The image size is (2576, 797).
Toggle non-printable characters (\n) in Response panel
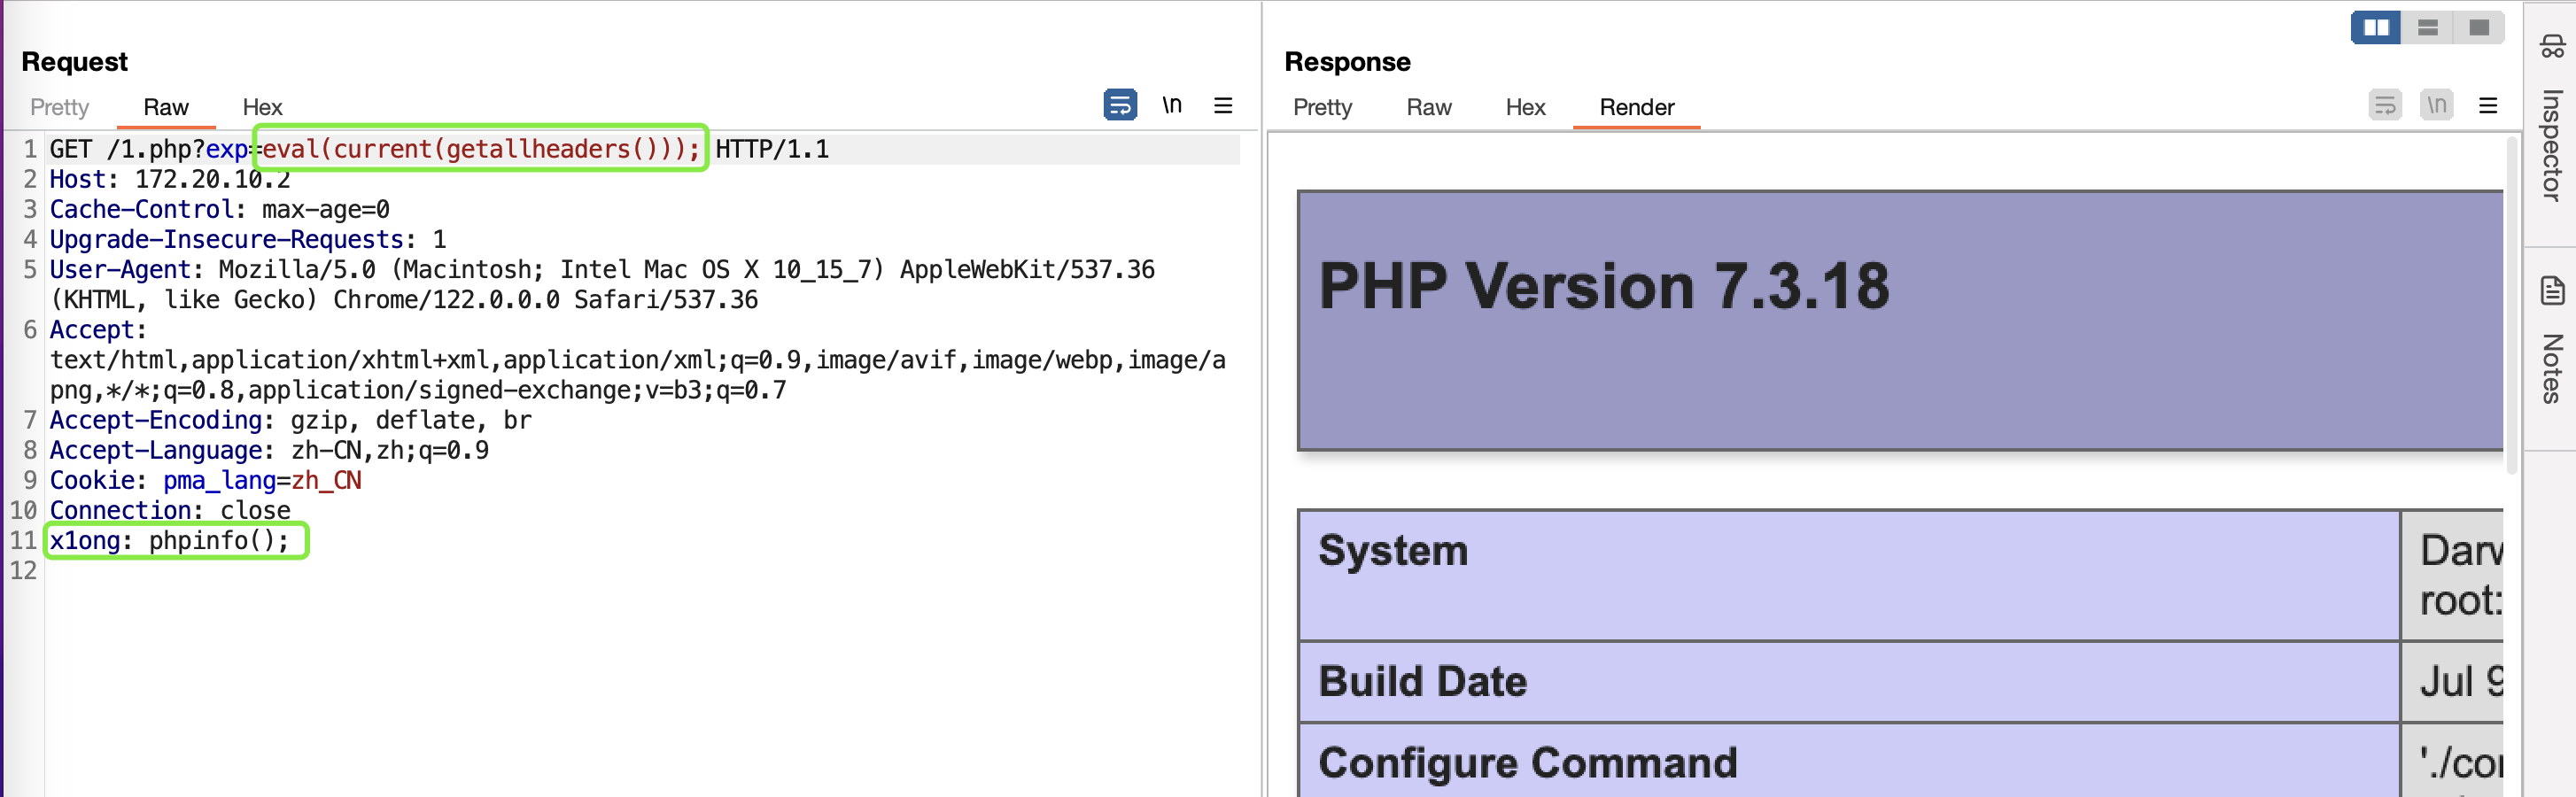2437,105
